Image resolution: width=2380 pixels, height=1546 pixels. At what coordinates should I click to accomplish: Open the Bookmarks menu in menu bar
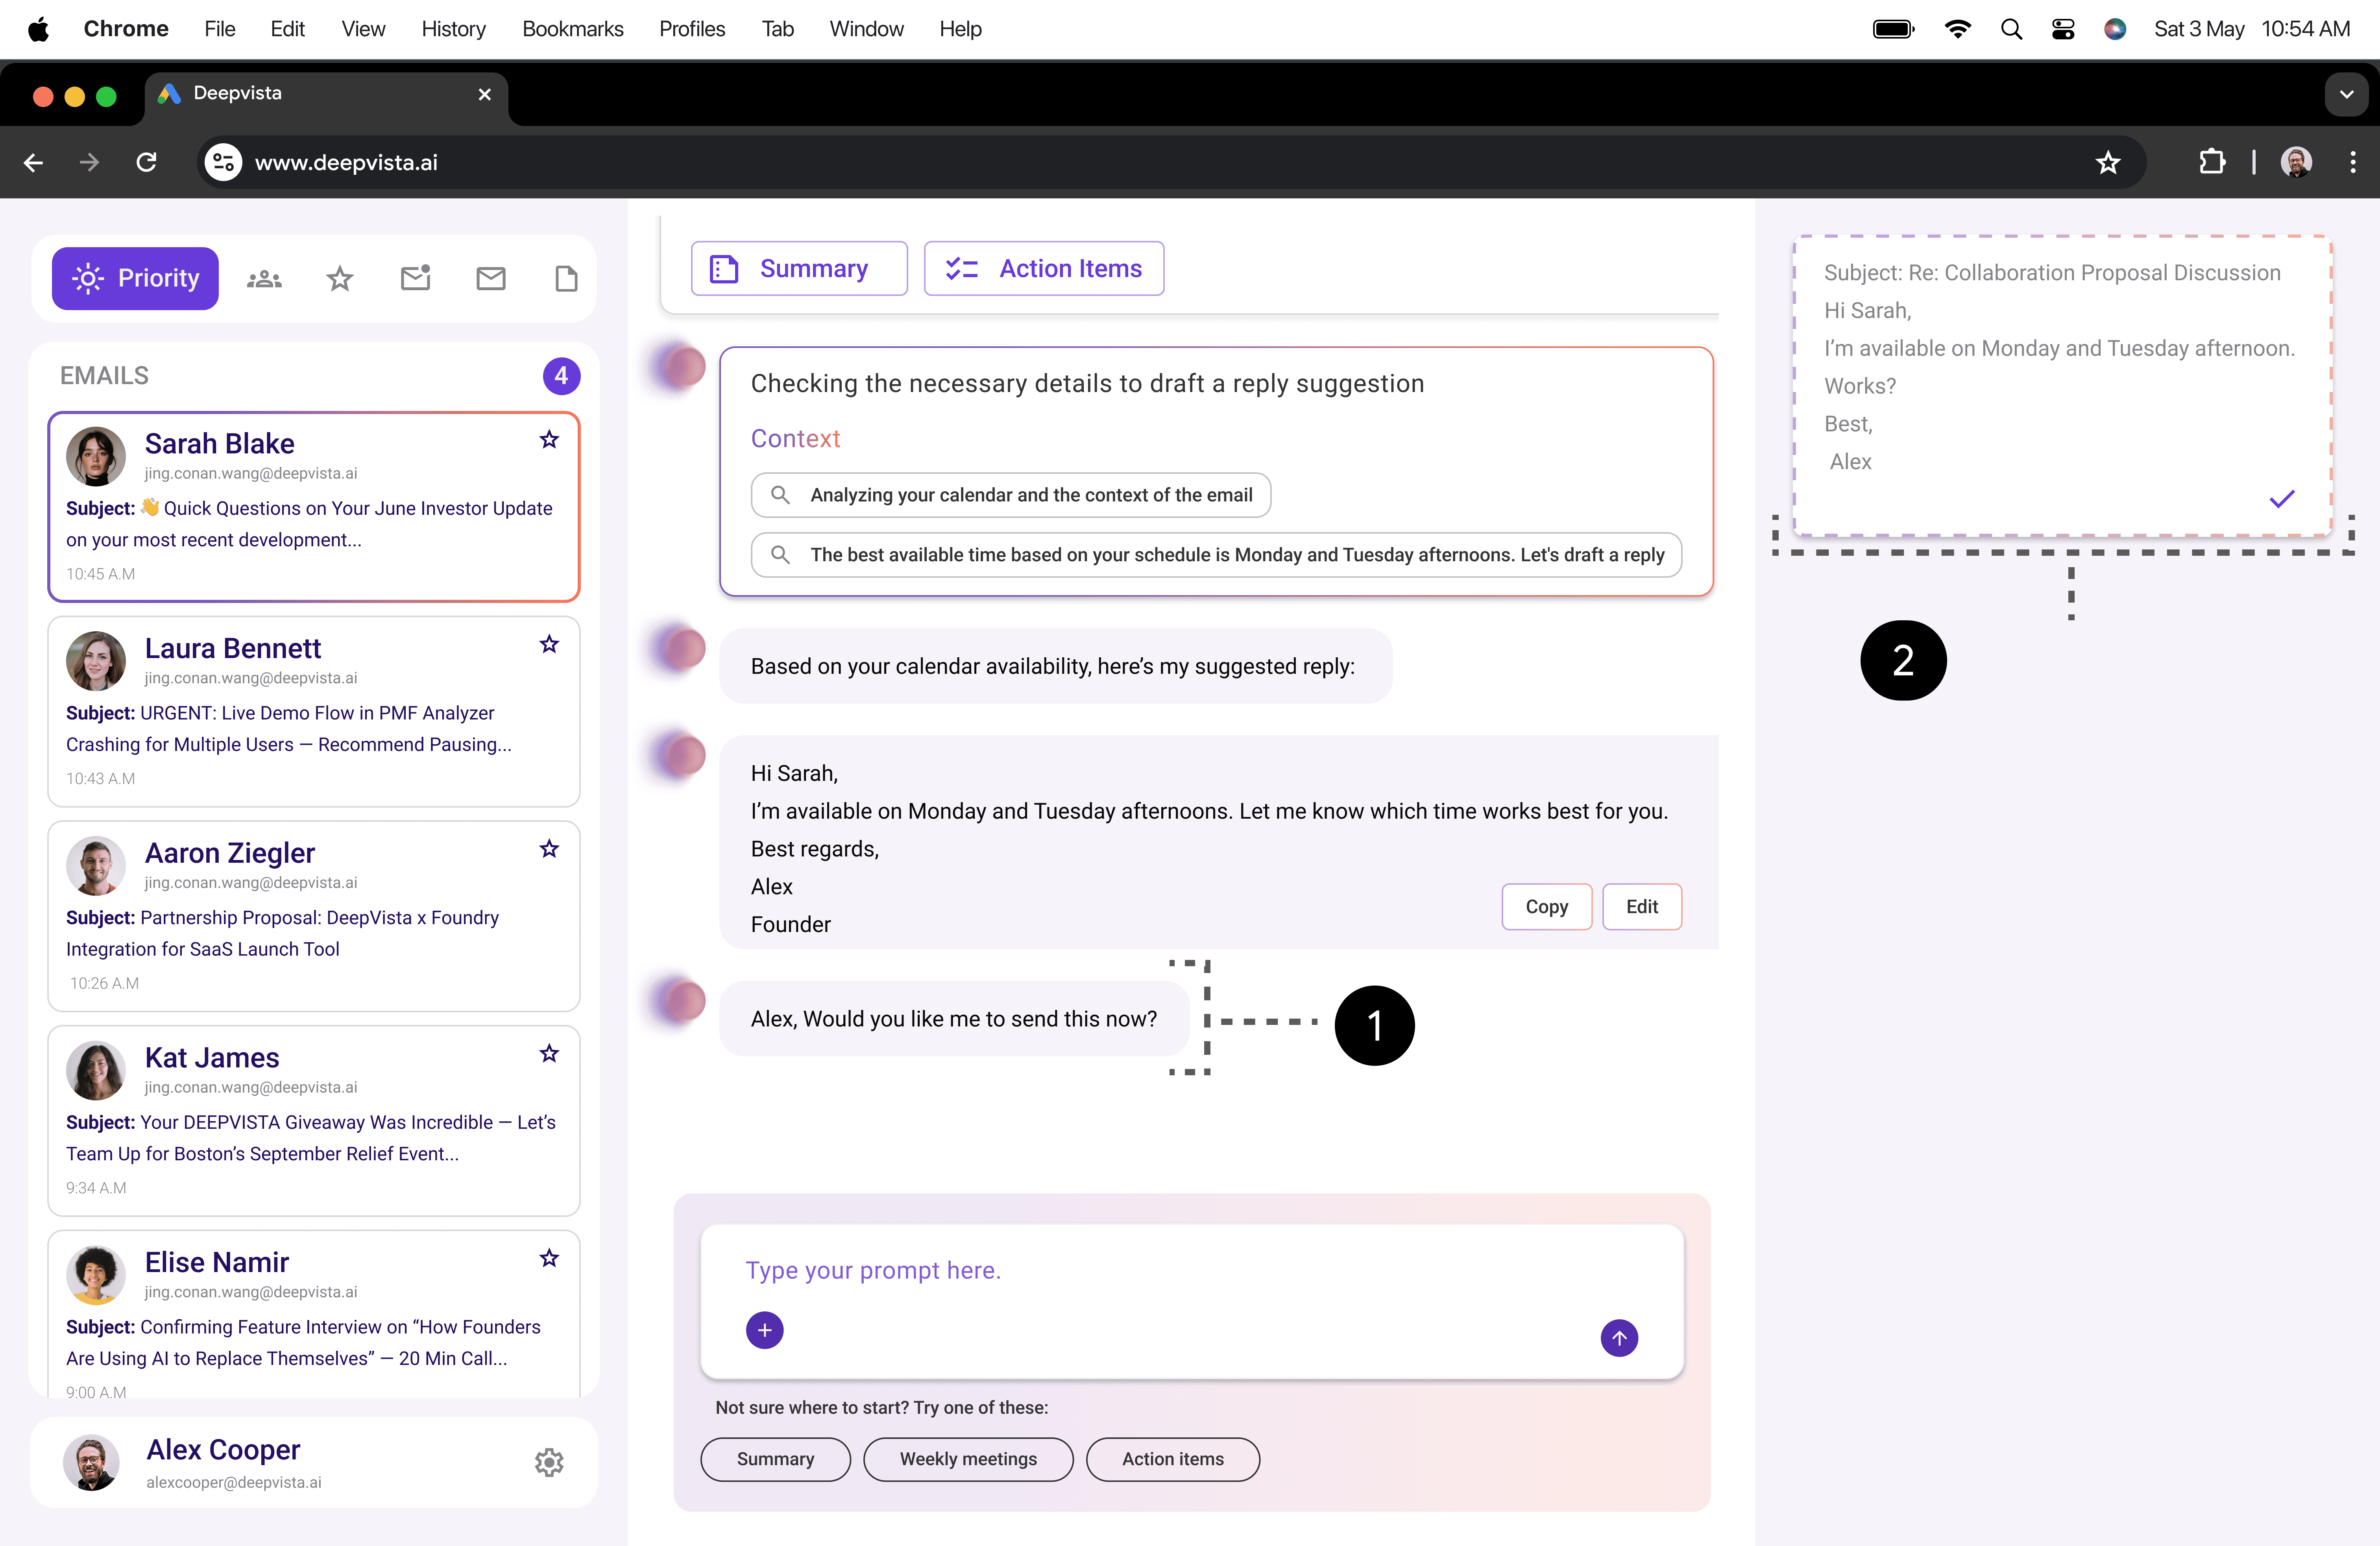coord(572,29)
